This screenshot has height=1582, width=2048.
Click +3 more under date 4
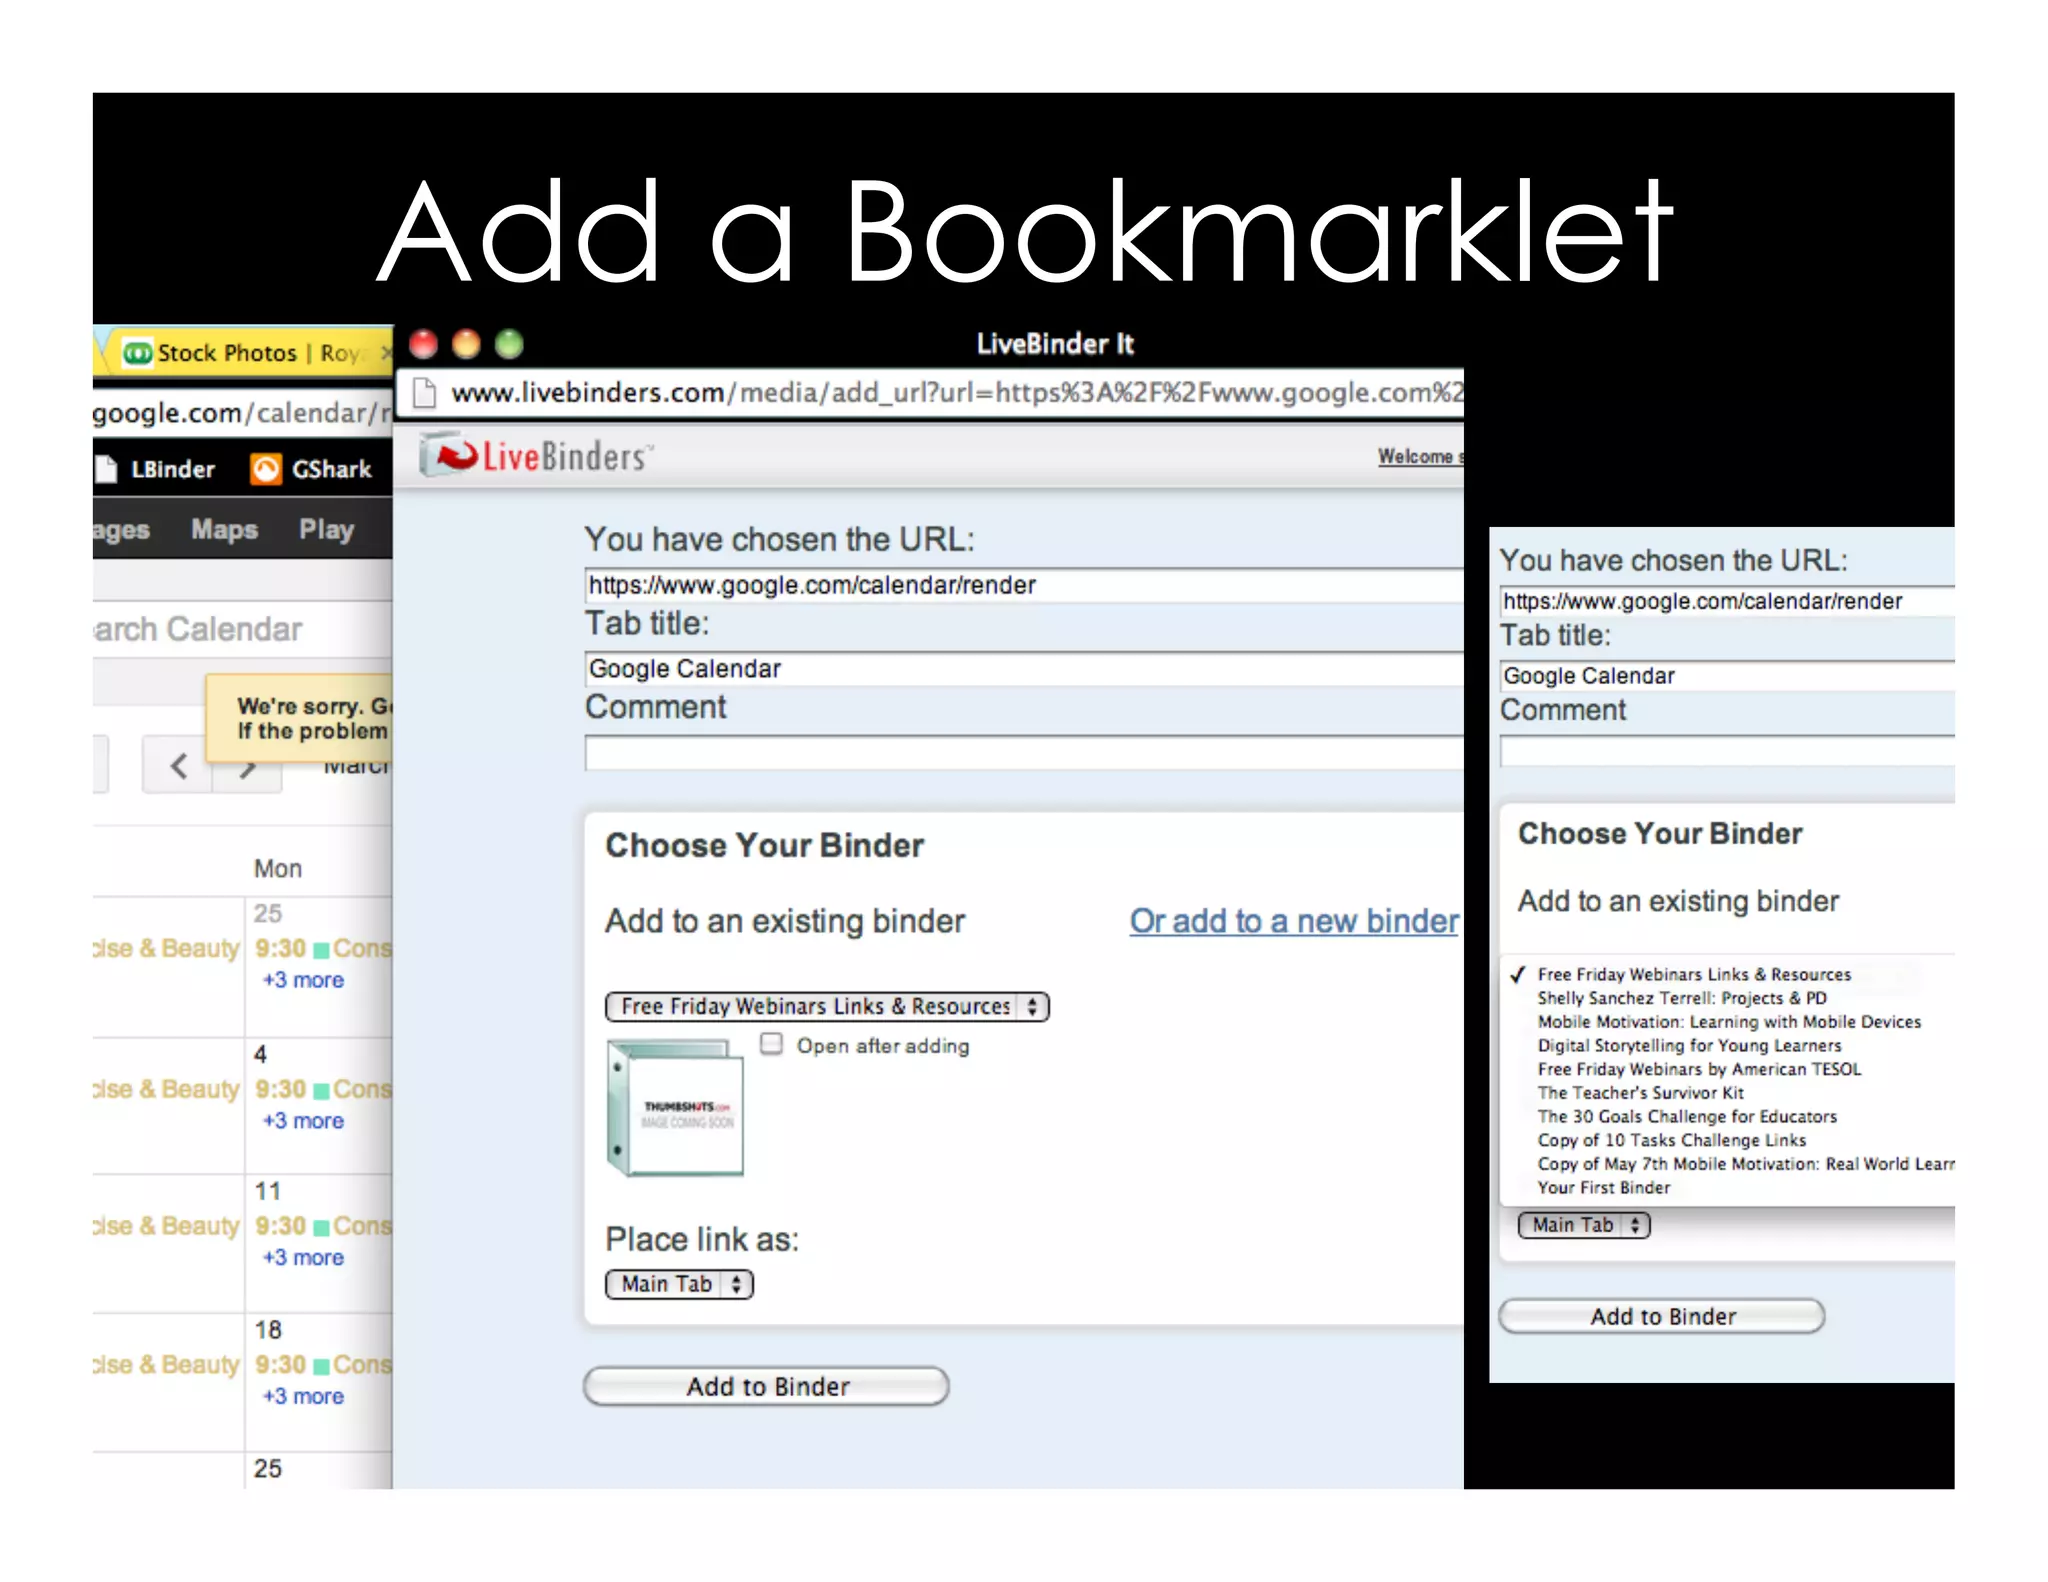303,1121
